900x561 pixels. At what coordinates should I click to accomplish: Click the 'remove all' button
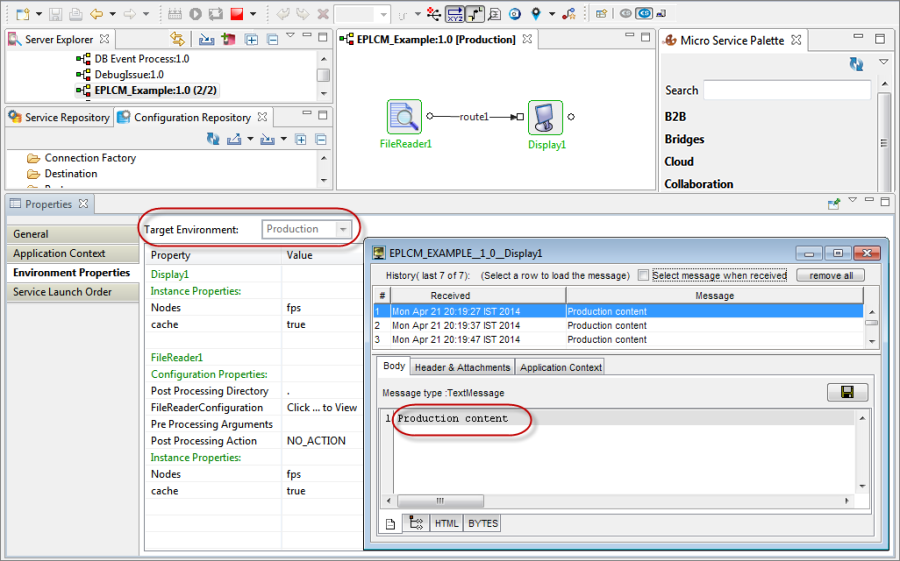[x=830, y=275]
